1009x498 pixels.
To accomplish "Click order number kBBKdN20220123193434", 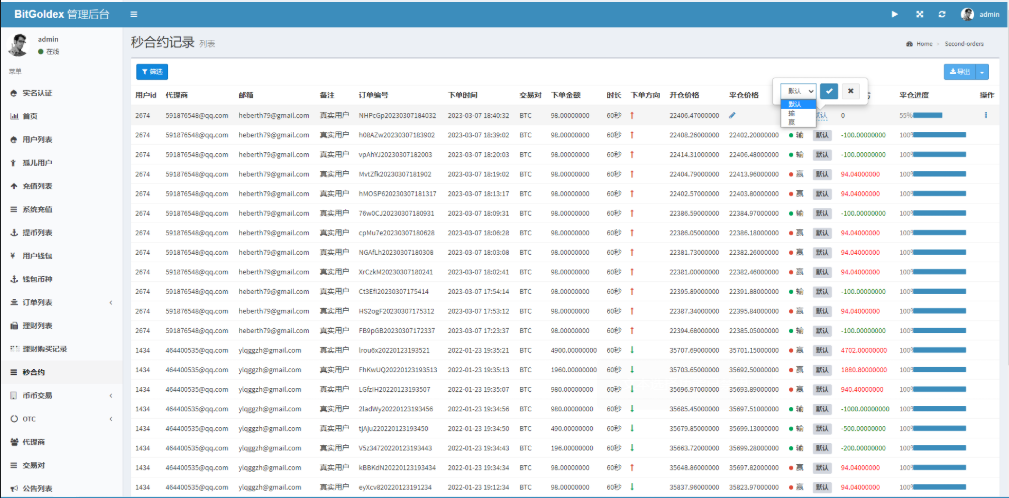I will click(398, 467).
